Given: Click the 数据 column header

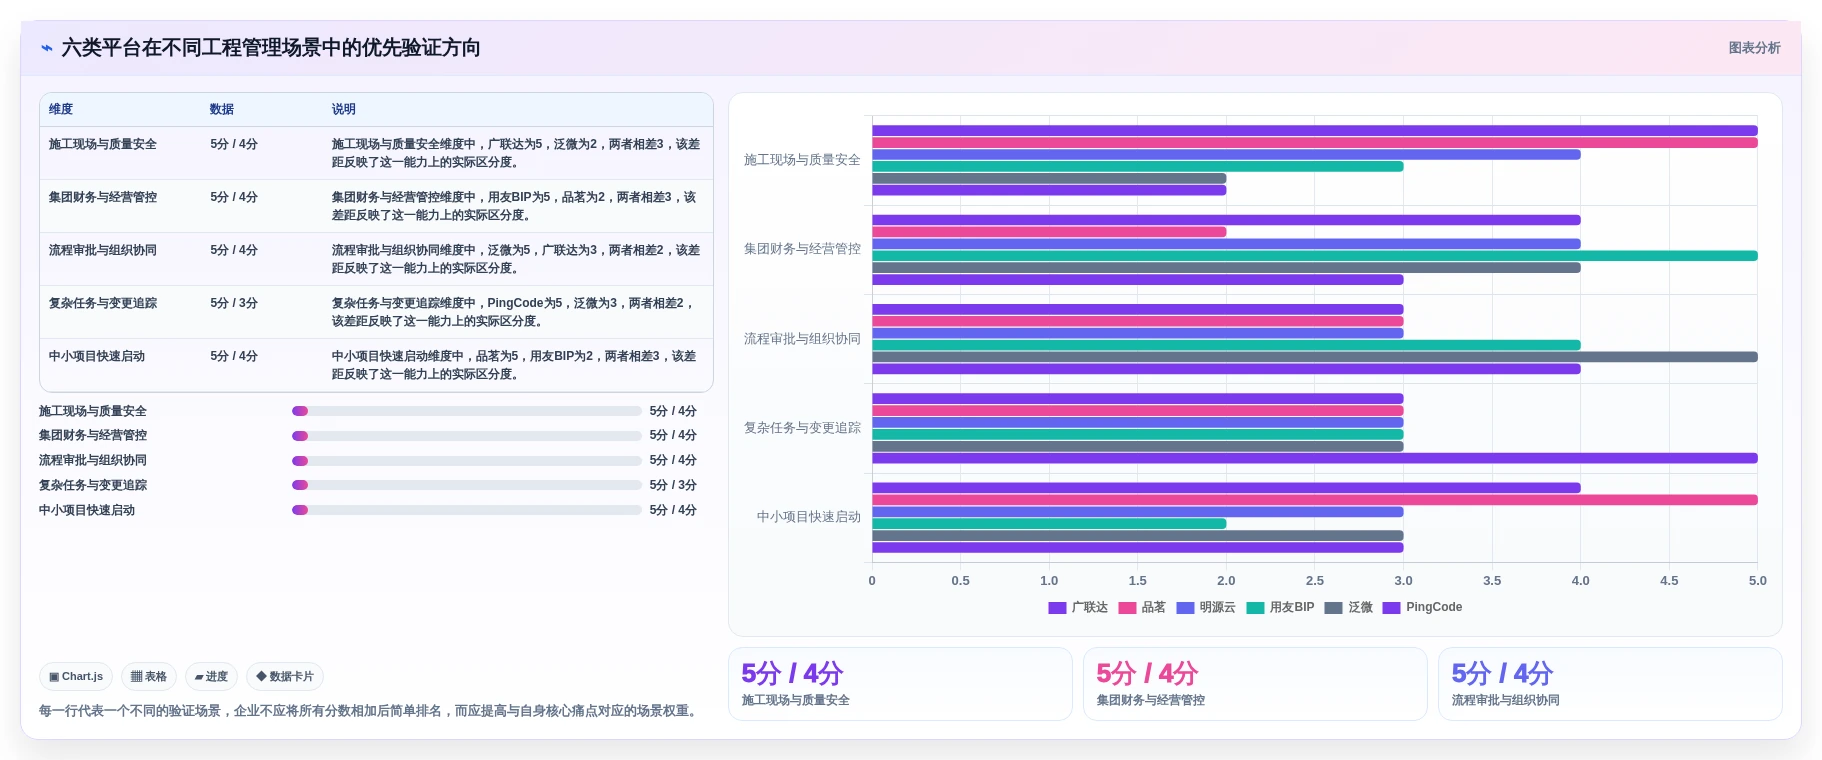Looking at the screenshot, I should coord(222,110).
